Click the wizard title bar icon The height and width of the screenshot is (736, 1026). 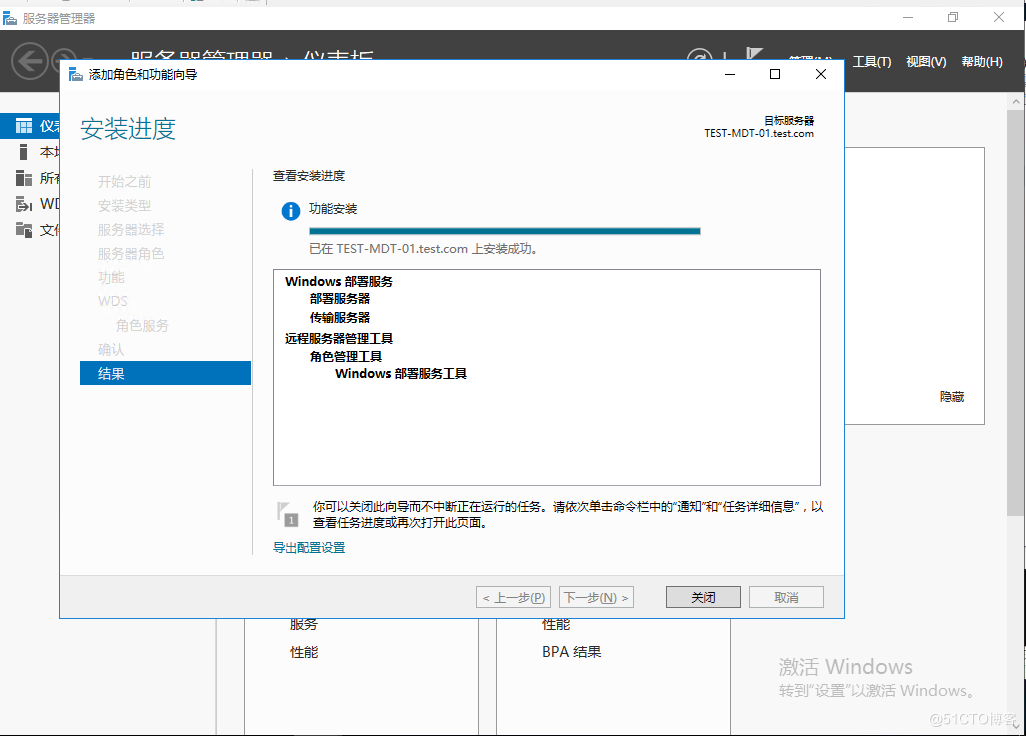click(76, 75)
